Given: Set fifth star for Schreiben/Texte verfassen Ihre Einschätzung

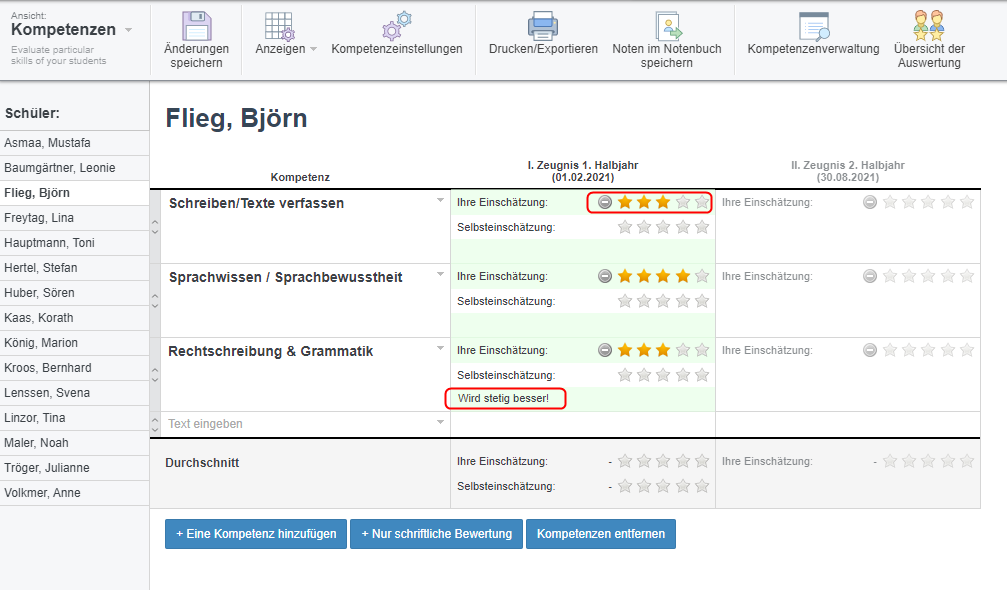Looking at the screenshot, I should coord(702,202).
